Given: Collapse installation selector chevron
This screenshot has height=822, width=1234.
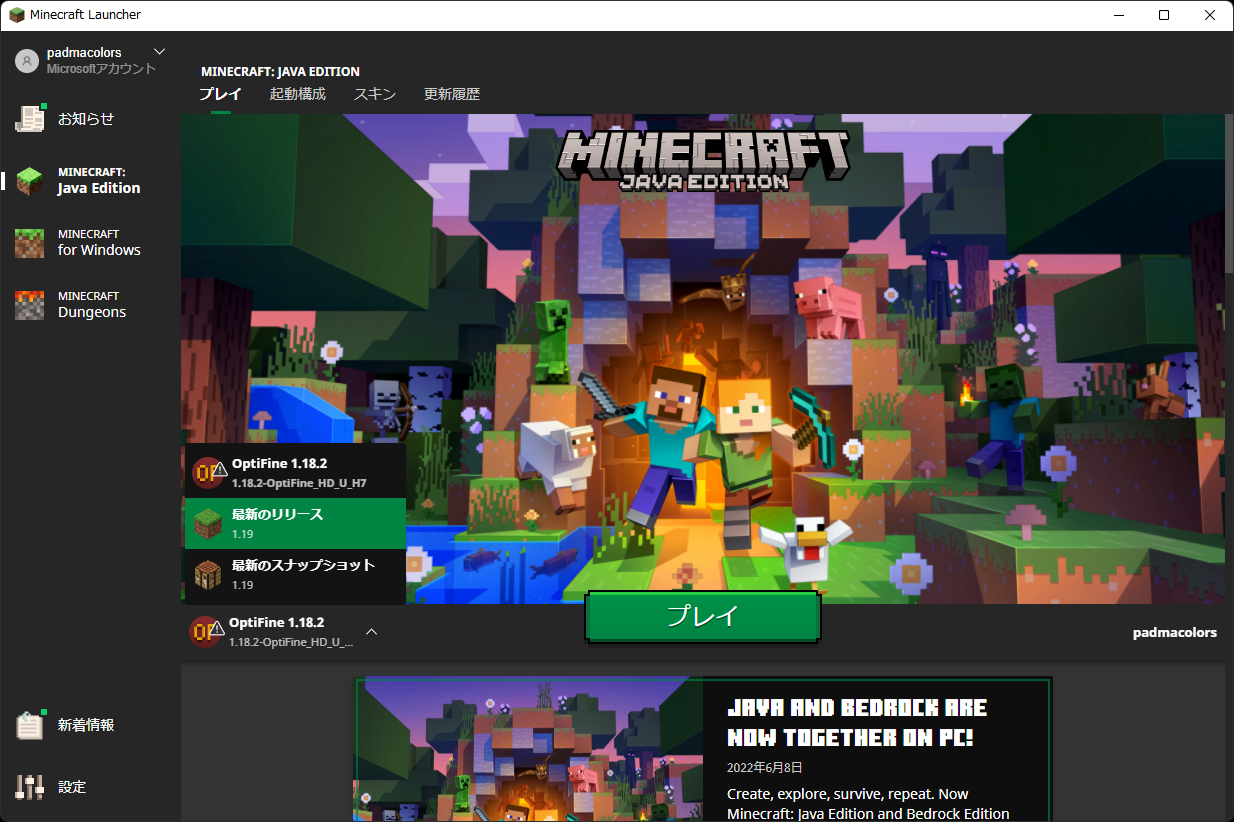Looking at the screenshot, I should point(371,632).
